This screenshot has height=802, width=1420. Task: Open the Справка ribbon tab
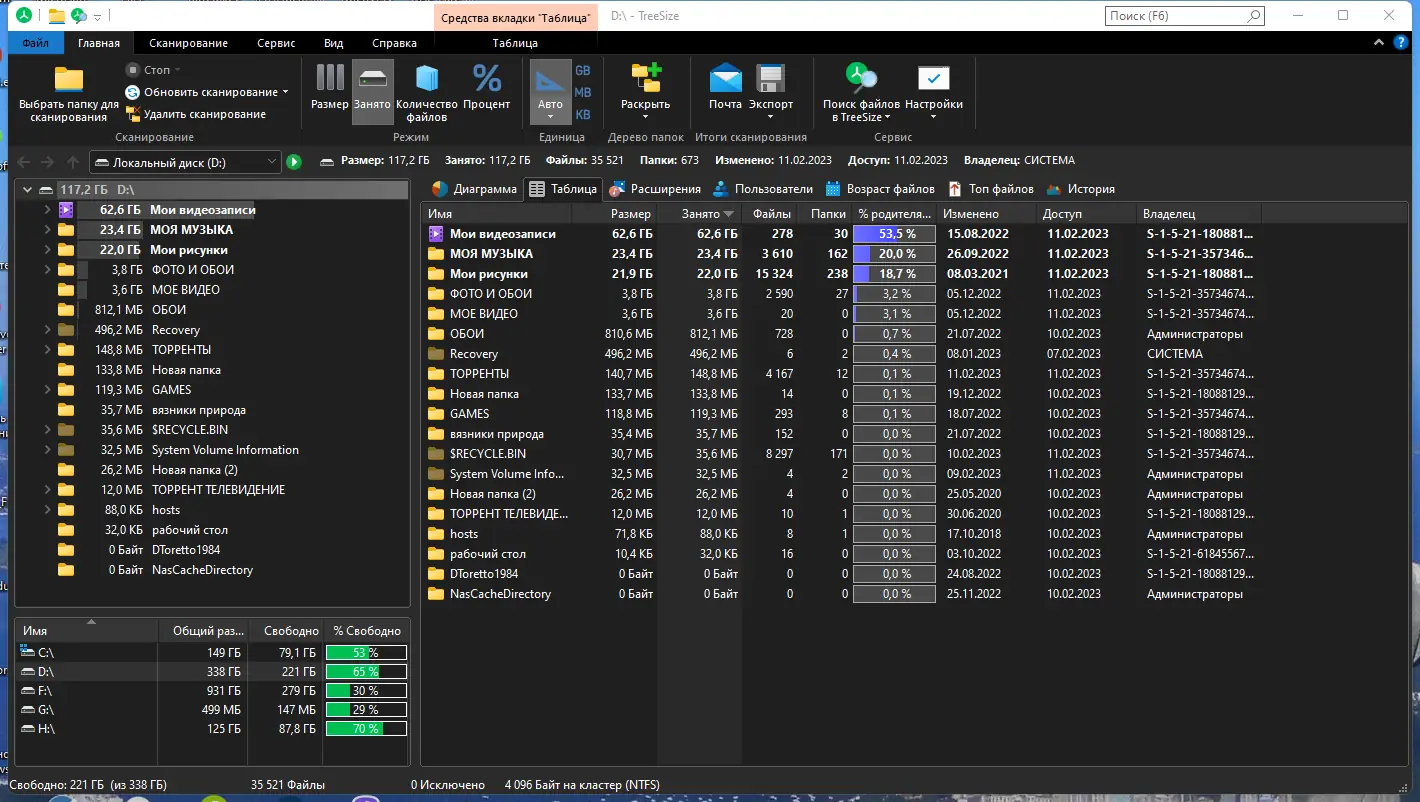click(394, 43)
